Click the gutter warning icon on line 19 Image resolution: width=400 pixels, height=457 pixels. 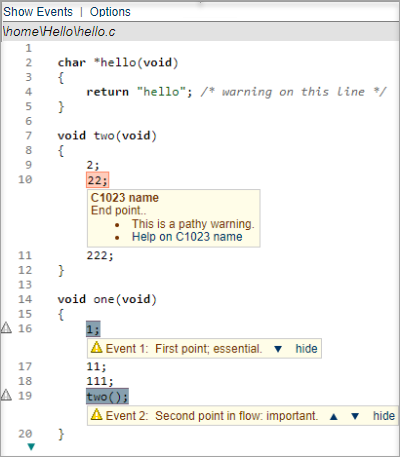[6, 395]
